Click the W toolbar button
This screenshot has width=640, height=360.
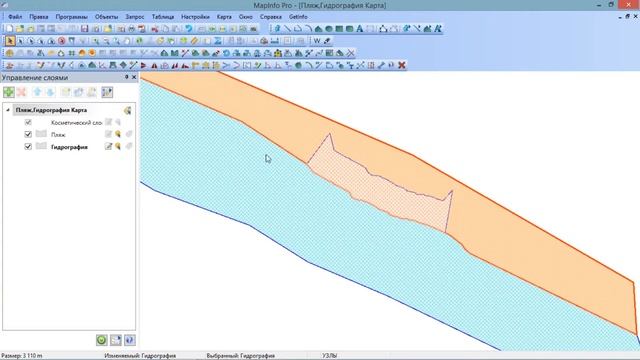pyautogui.click(x=317, y=41)
